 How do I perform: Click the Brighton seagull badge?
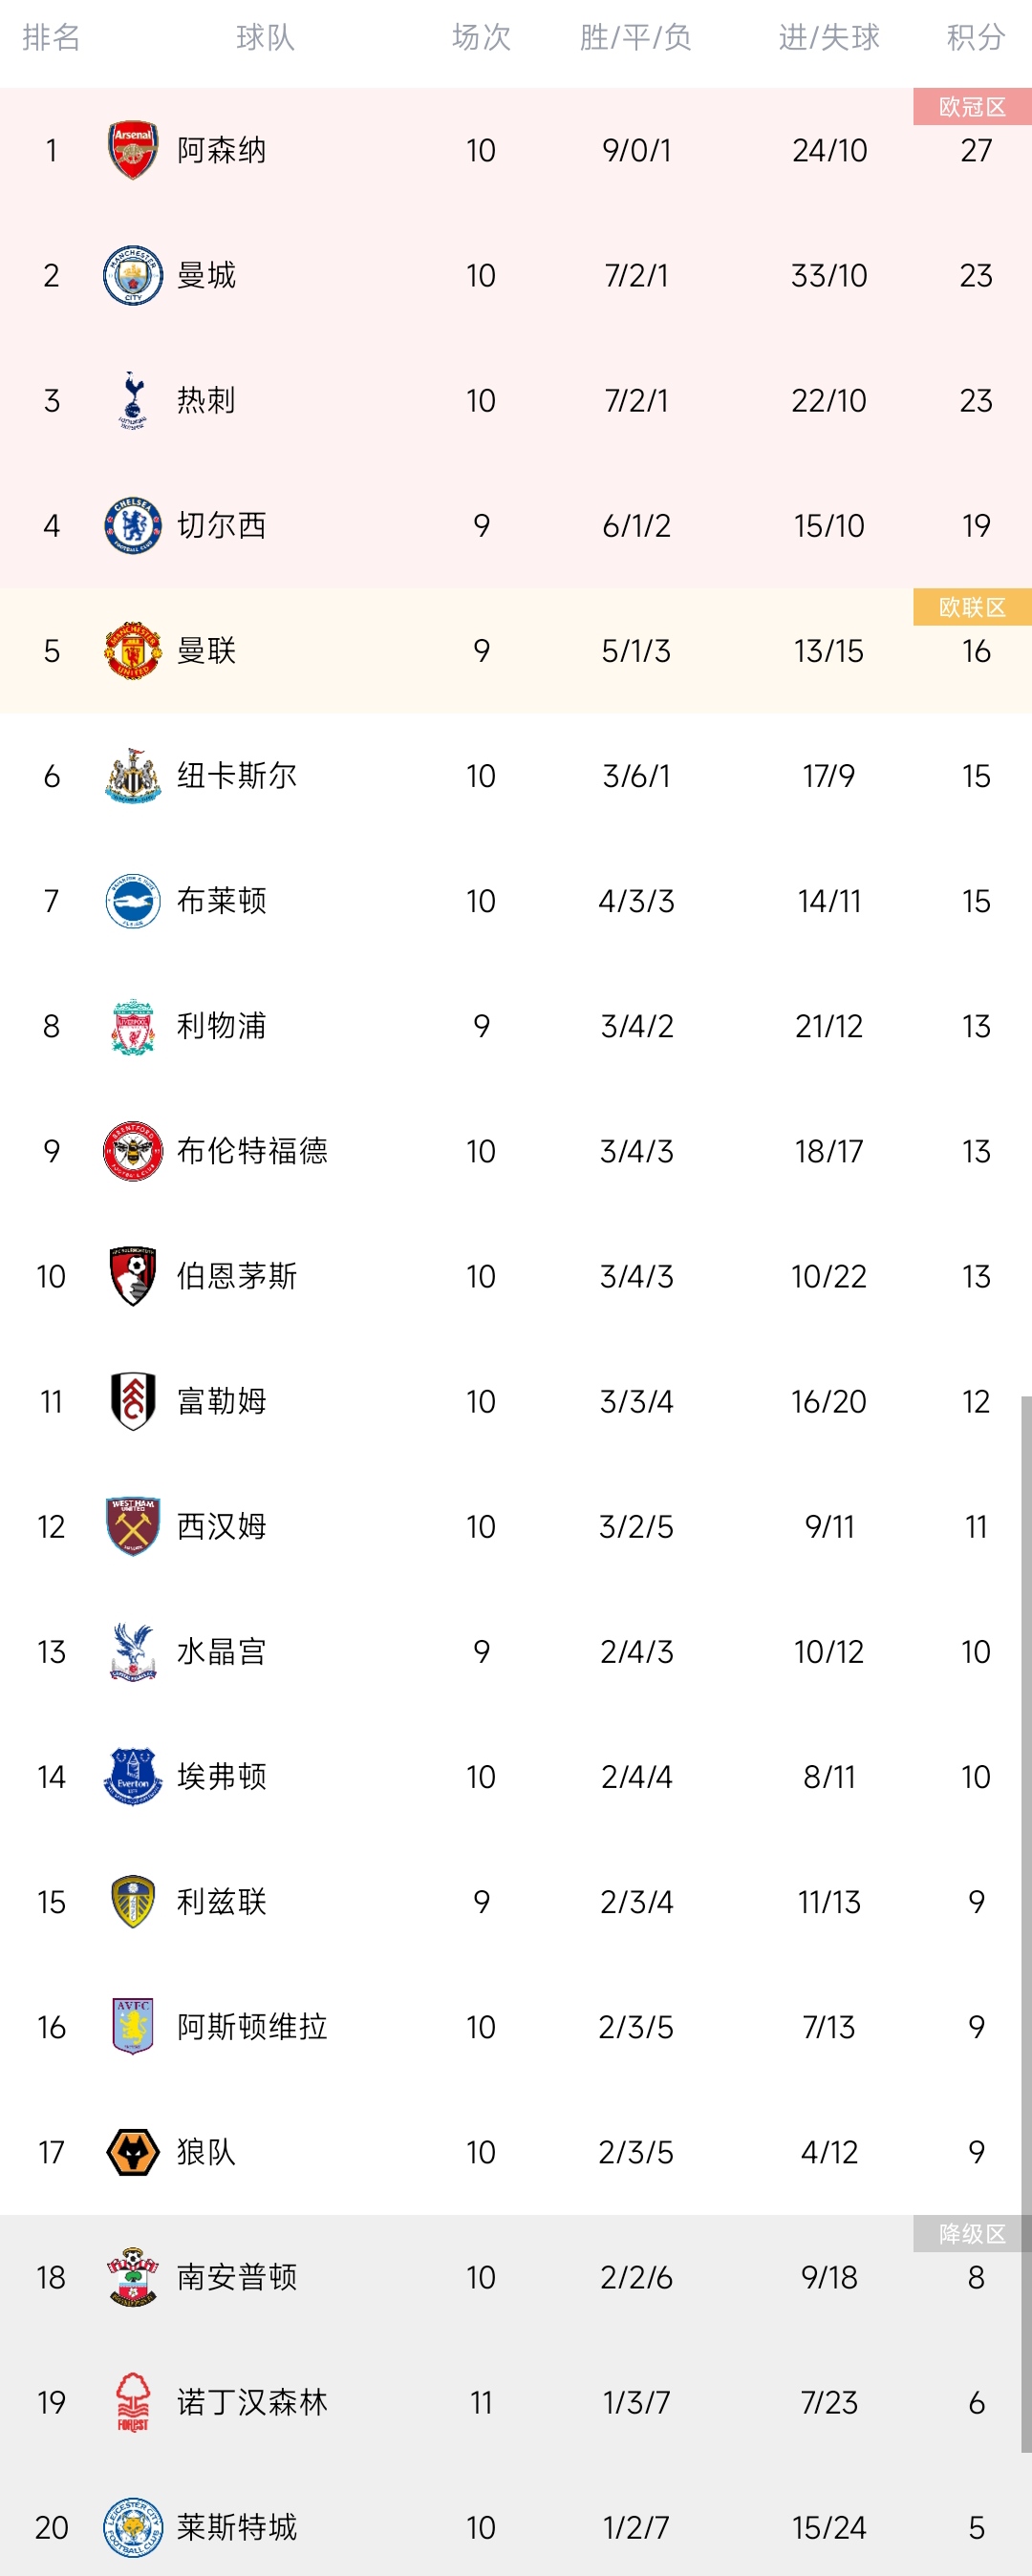pos(133,901)
